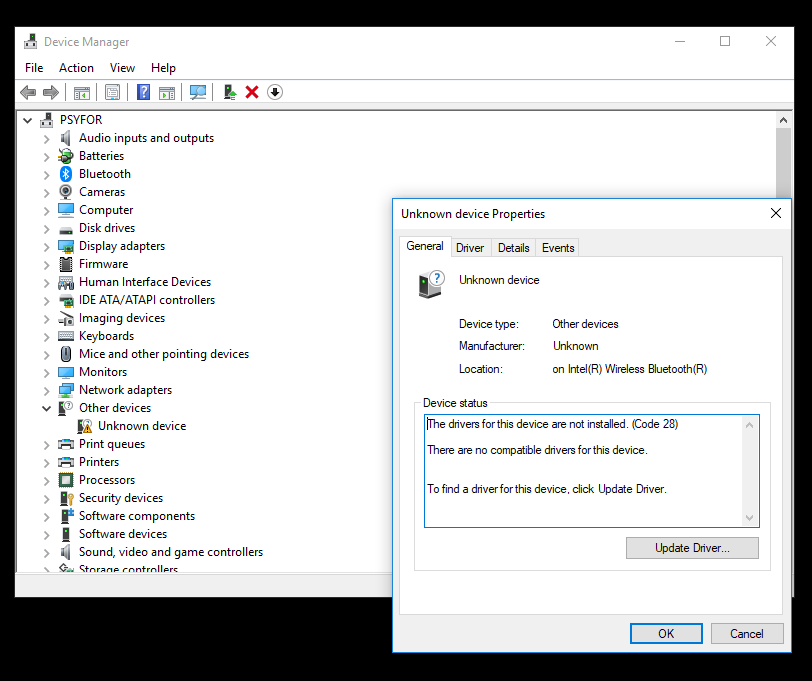812x681 pixels.
Task: Switch to the Events tab
Action: 558,248
